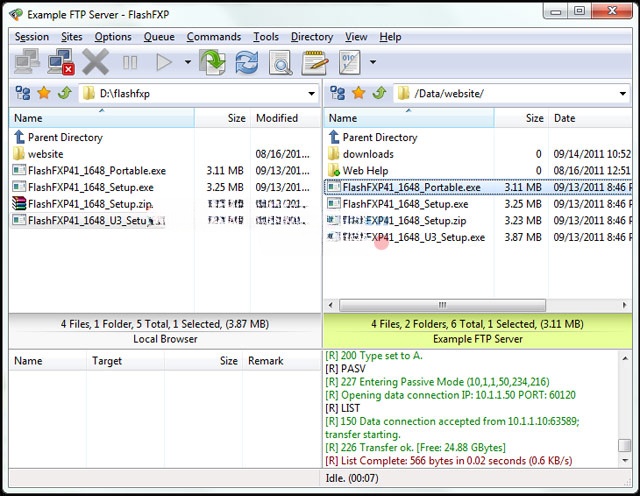Open the Sites menu

(x=71, y=37)
